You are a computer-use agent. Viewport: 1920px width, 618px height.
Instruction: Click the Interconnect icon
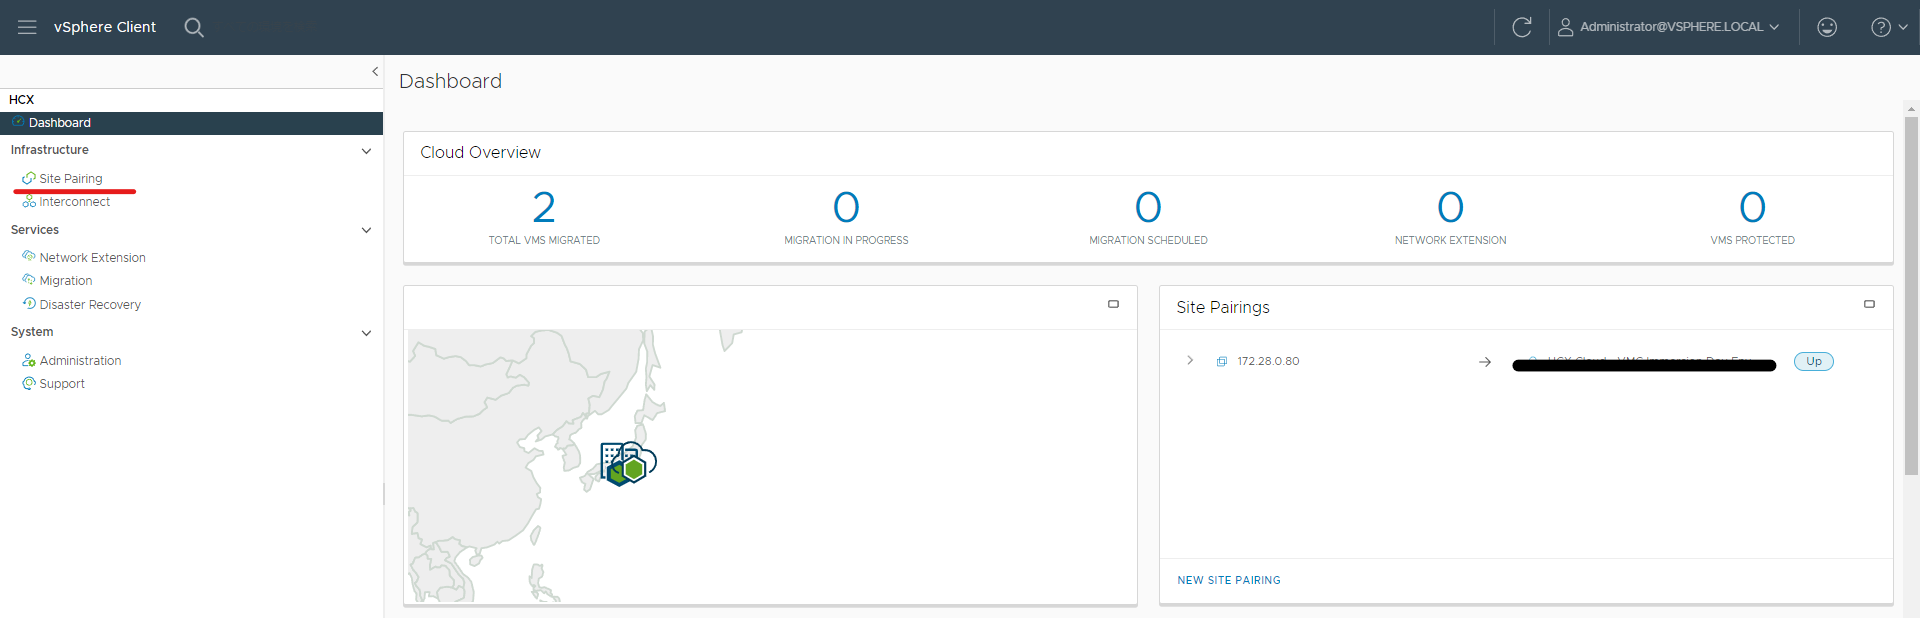click(29, 201)
